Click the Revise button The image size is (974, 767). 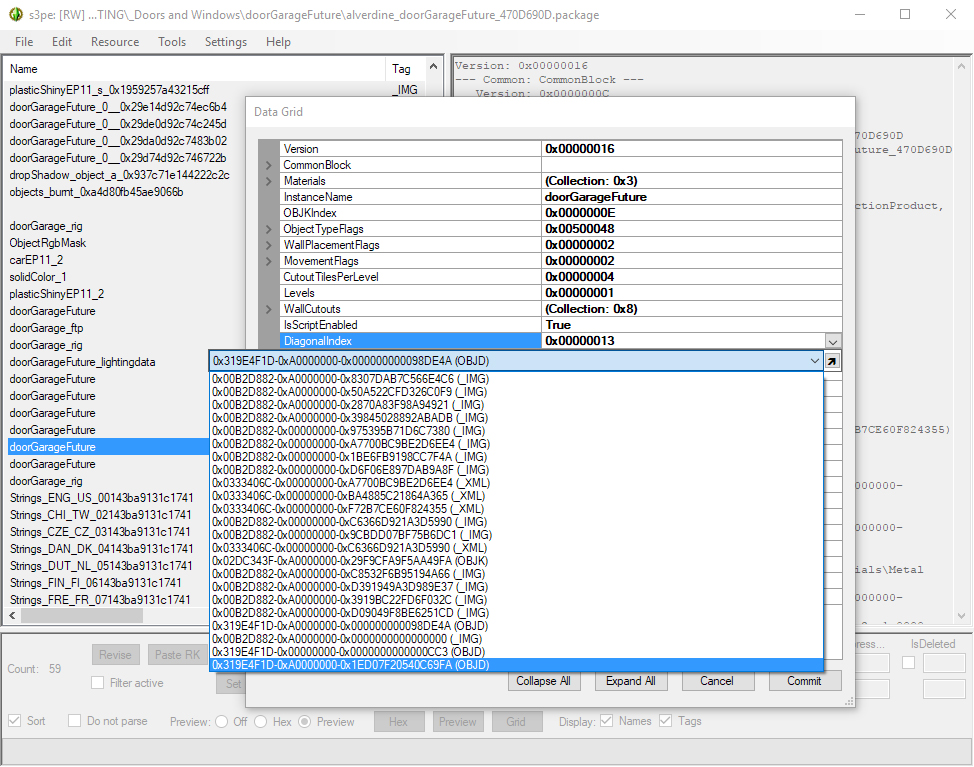(x=116, y=655)
